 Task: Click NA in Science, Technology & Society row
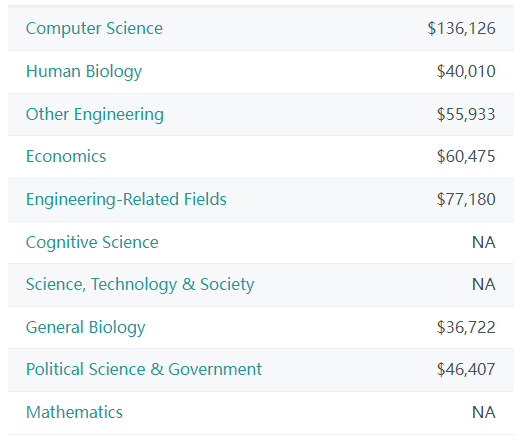pyautogui.click(x=484, y=284)
